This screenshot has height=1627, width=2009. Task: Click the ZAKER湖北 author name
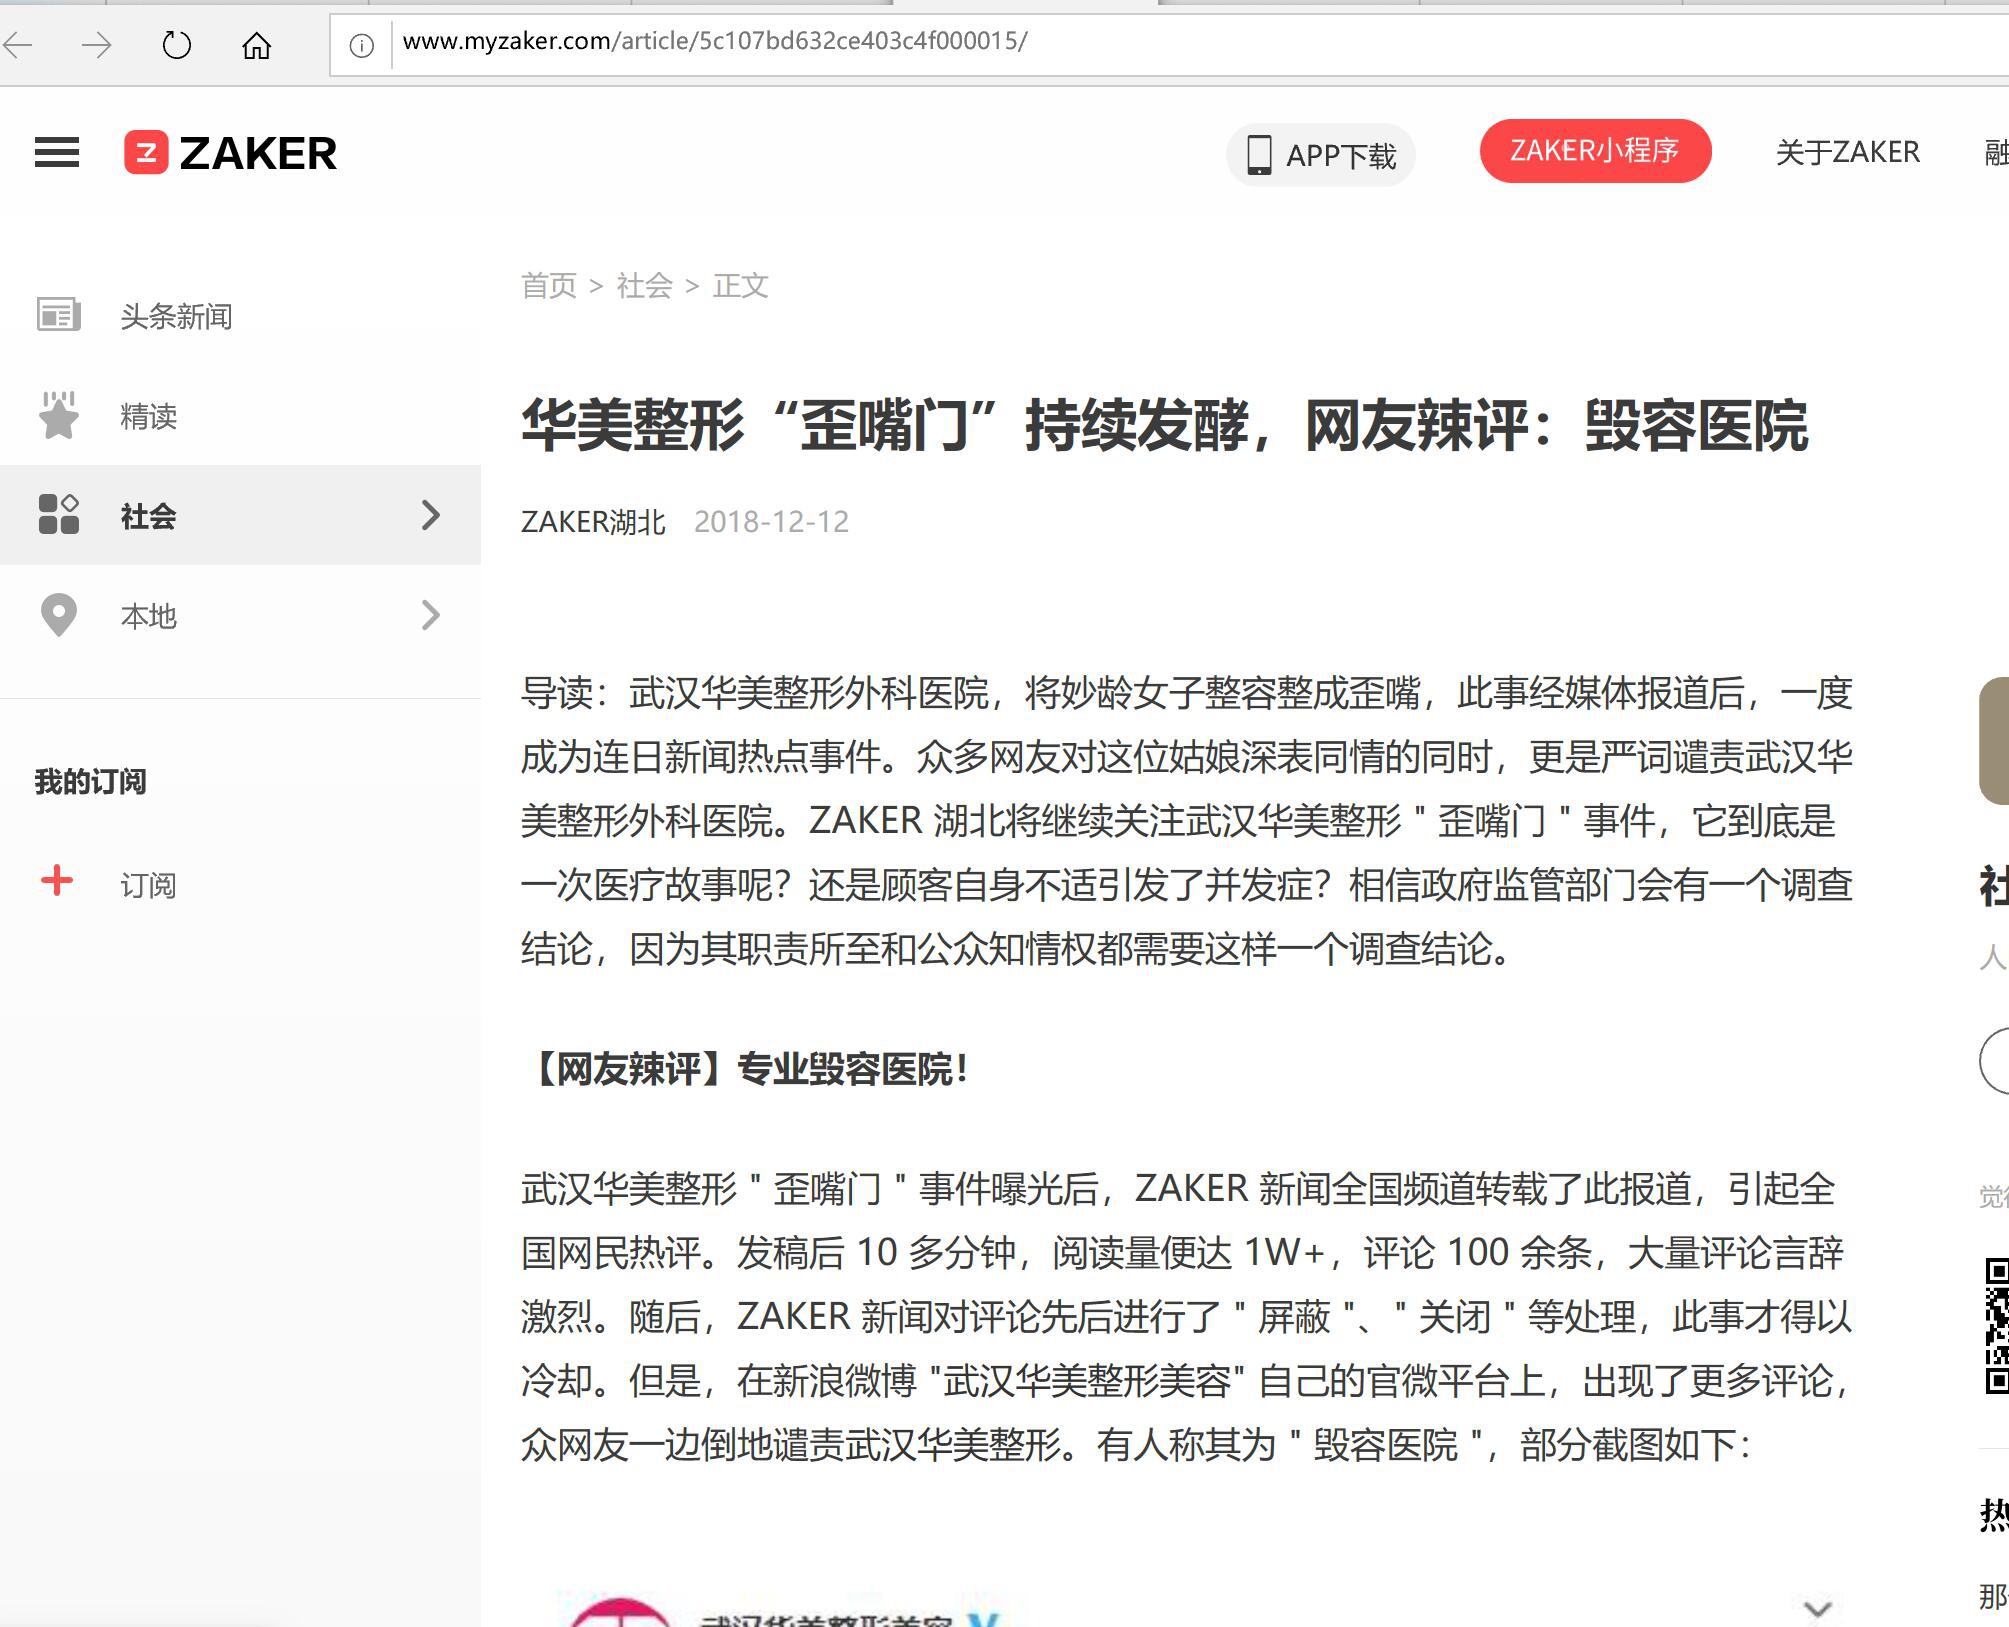[x=593, y=522]
